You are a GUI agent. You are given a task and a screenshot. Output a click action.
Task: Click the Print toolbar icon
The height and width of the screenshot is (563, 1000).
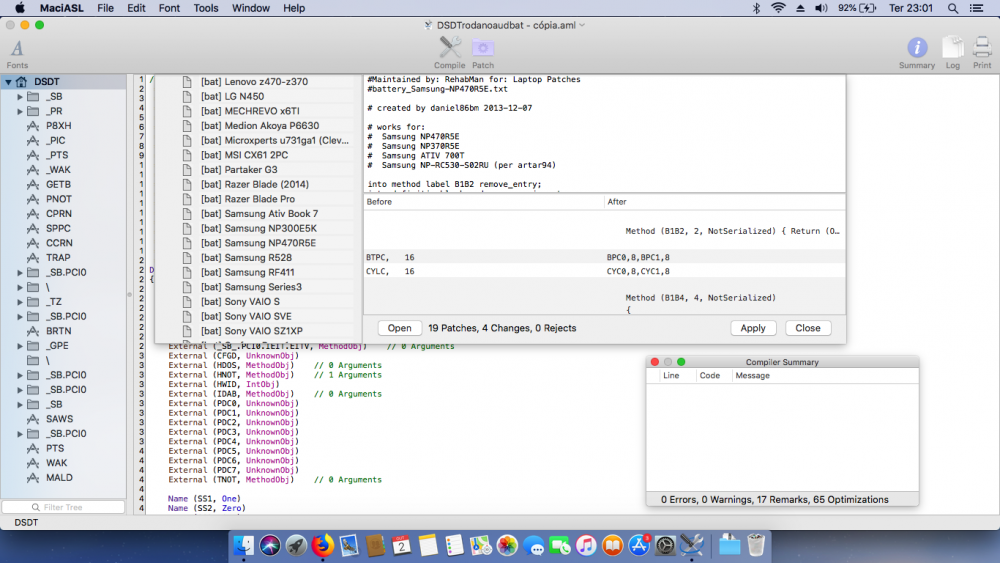coord(982,47)
